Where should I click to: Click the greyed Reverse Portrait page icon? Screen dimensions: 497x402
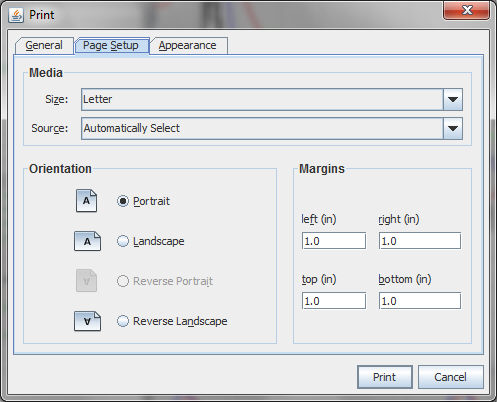click(x=86, y=281)
